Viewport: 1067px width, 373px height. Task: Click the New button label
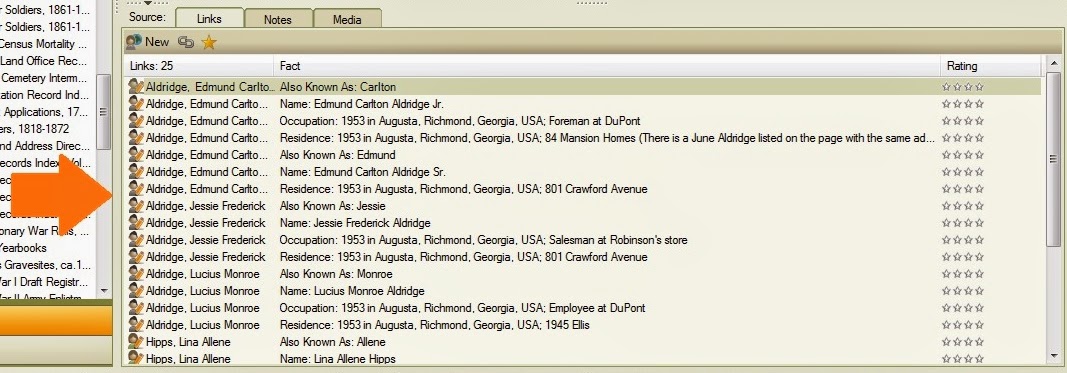157,42
